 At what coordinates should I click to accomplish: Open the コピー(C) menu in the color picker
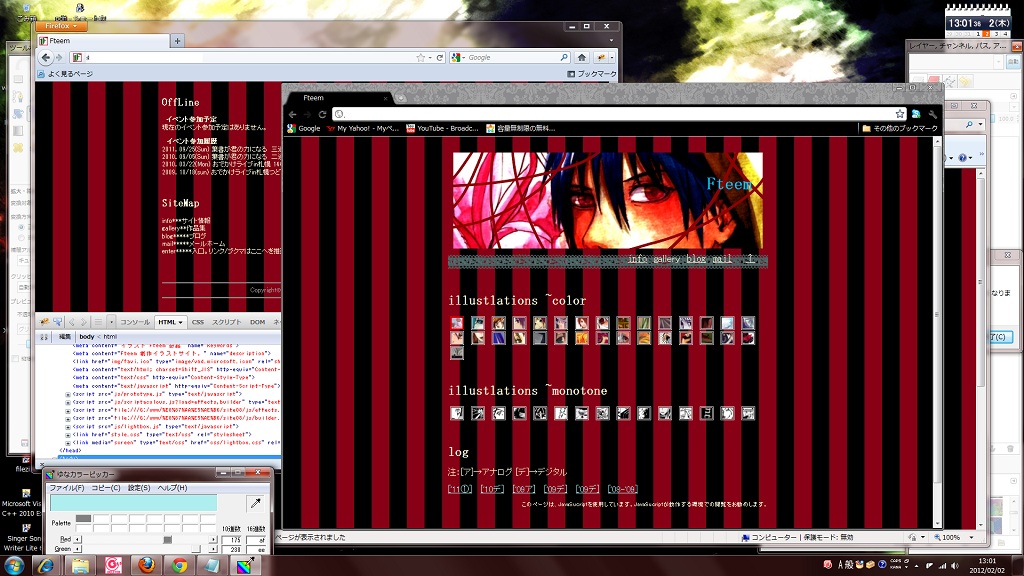(x=106, y=488)
